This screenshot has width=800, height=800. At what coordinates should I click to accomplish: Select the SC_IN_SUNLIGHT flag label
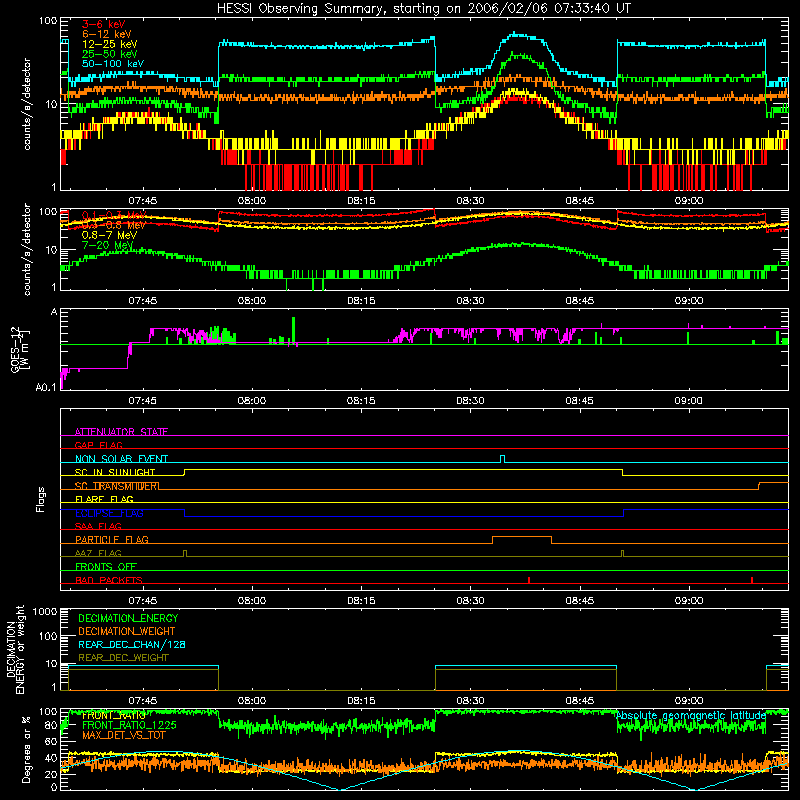115,472
